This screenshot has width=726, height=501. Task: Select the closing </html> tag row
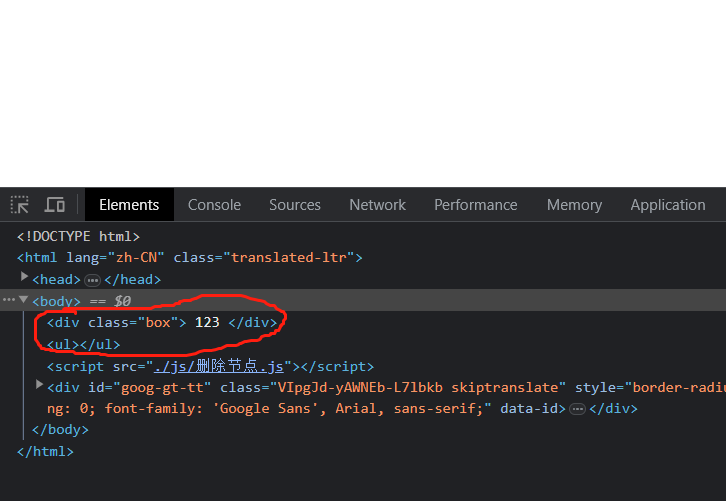[x=45, y=451]
